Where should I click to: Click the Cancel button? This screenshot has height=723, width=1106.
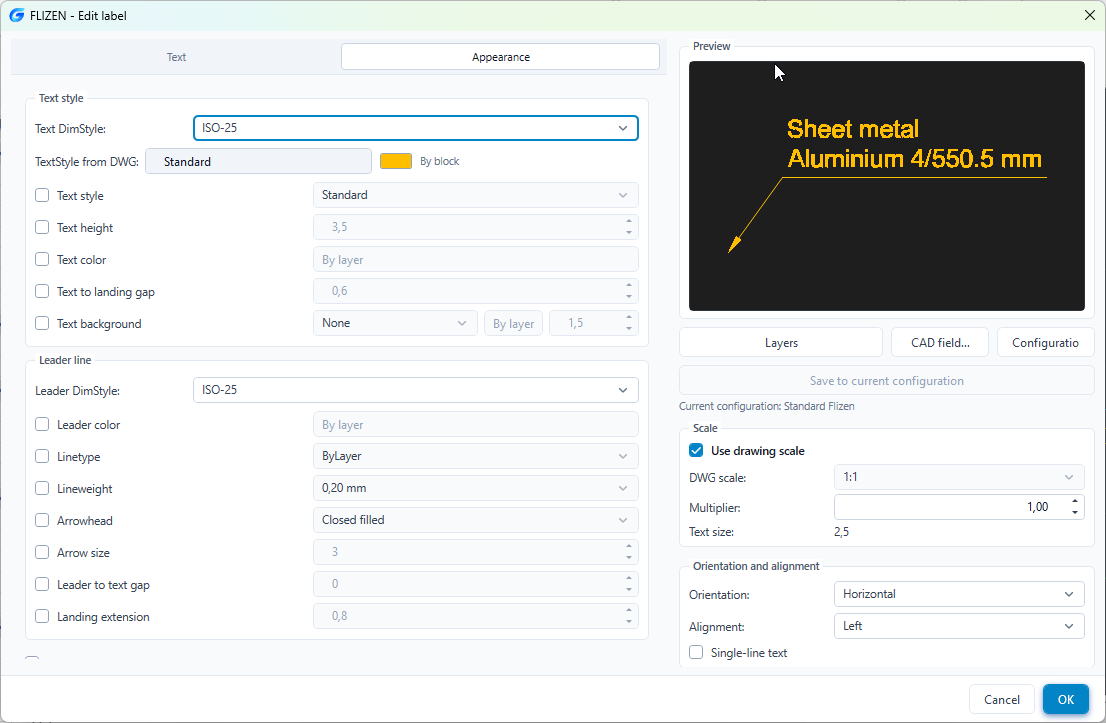(x=1002, y=700)
